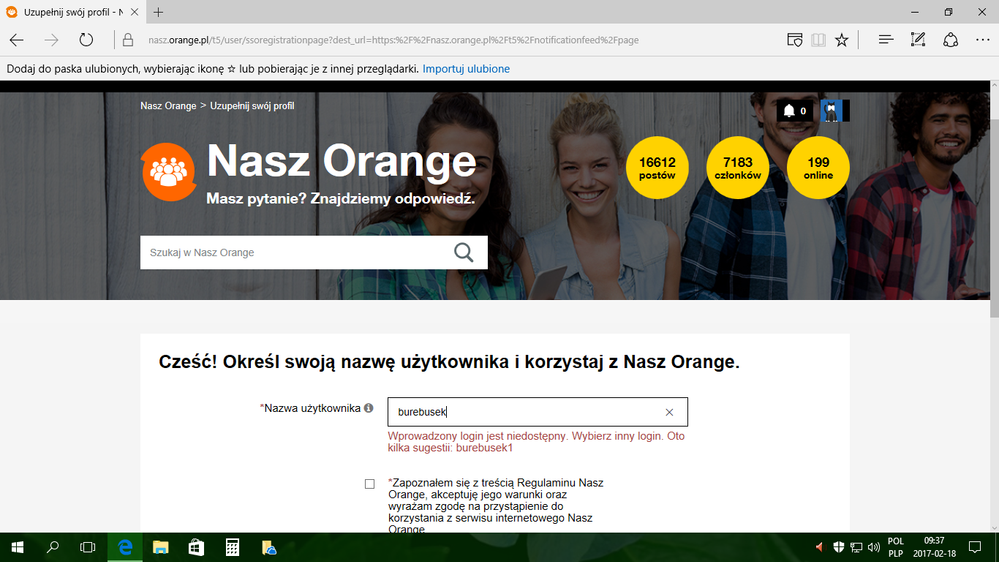The width and height of the screenshot is (999, 562).
Task: Clear the username field with X
Action: [x=669, y=412]
